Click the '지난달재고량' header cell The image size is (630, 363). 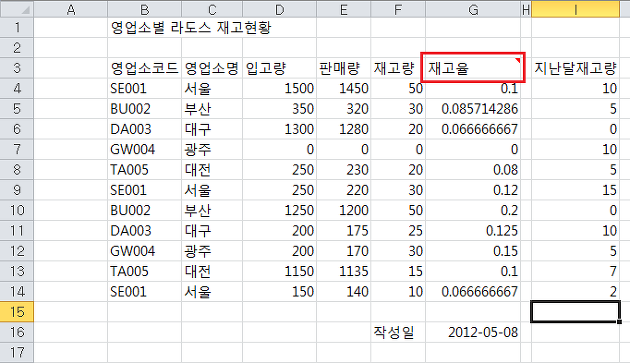pos(575,68)
